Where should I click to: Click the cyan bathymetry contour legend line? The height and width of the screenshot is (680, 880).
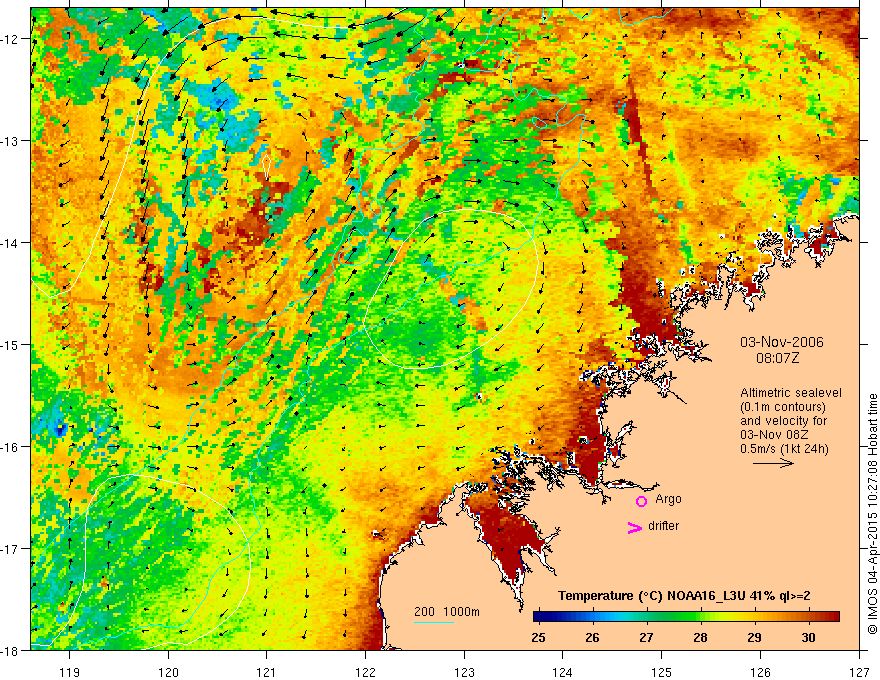click(x=434, y=622)
